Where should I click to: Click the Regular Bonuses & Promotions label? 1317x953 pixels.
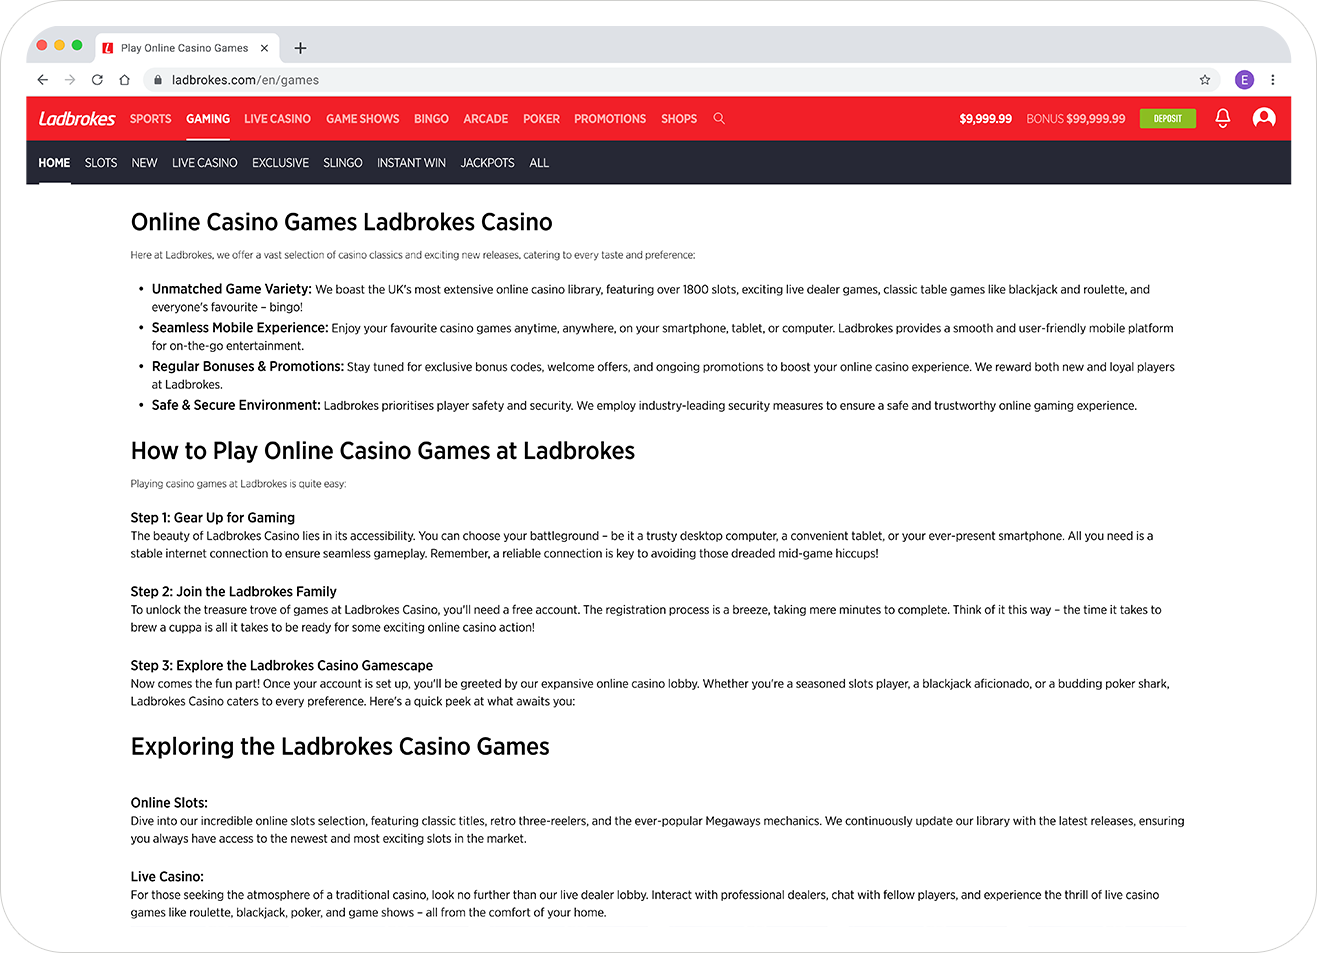pos(248,367)
